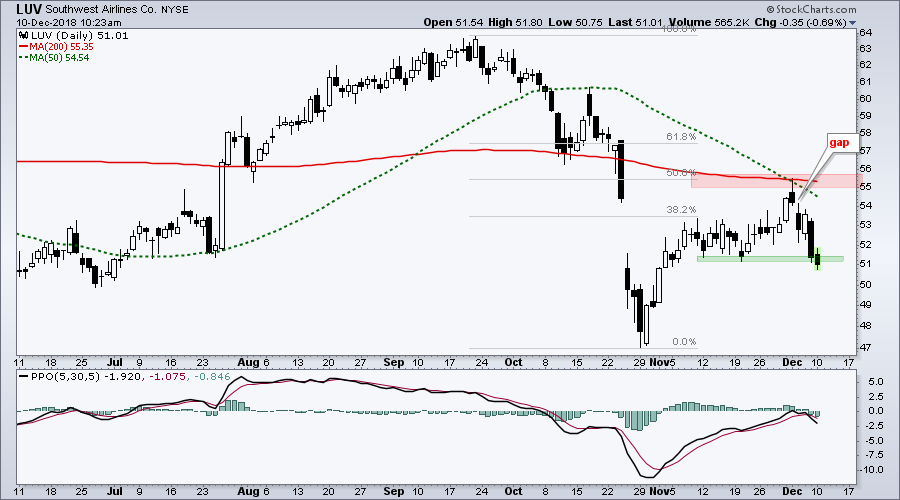Click Oct on the PPO panel date axis
The height and width of the screenshot is (500, 900).
pos(513,491)
